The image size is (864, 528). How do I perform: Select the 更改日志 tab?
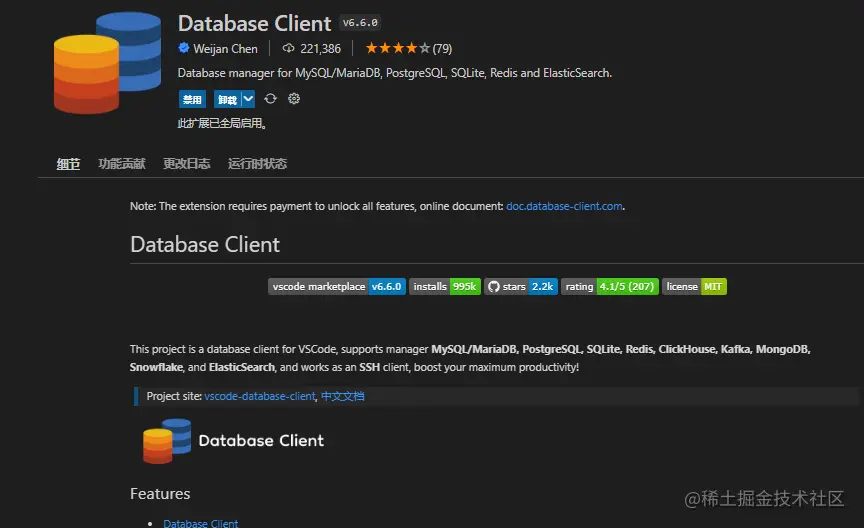tap(187, 164)
